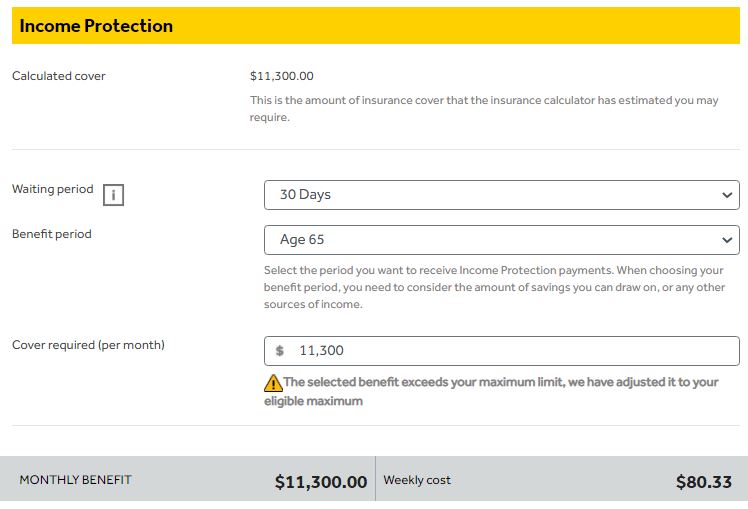This screenshot has width=748, height=509.
Task: Click the Weekly cost label
Action: coord(416,480)
